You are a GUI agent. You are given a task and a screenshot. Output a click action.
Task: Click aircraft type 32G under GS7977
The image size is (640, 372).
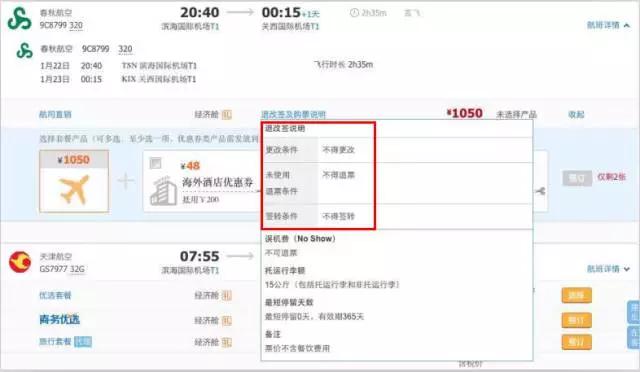click(77, 269)
